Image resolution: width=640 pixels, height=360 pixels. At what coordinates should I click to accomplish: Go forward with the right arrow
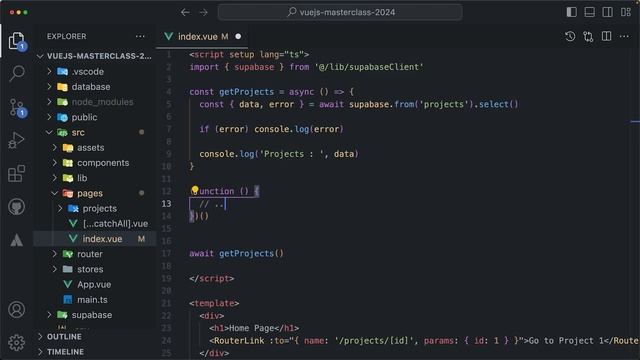[203, 12]
